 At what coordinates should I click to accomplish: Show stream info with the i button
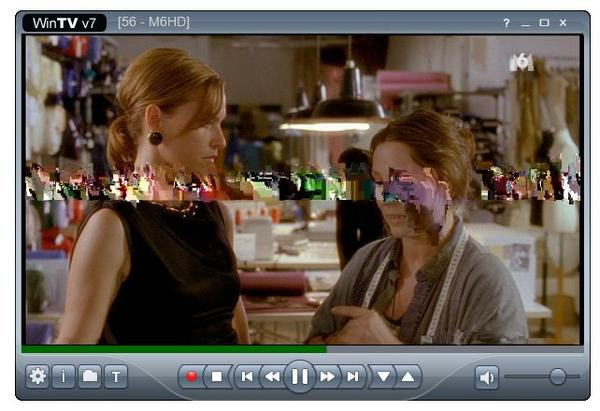pos(64,377)
